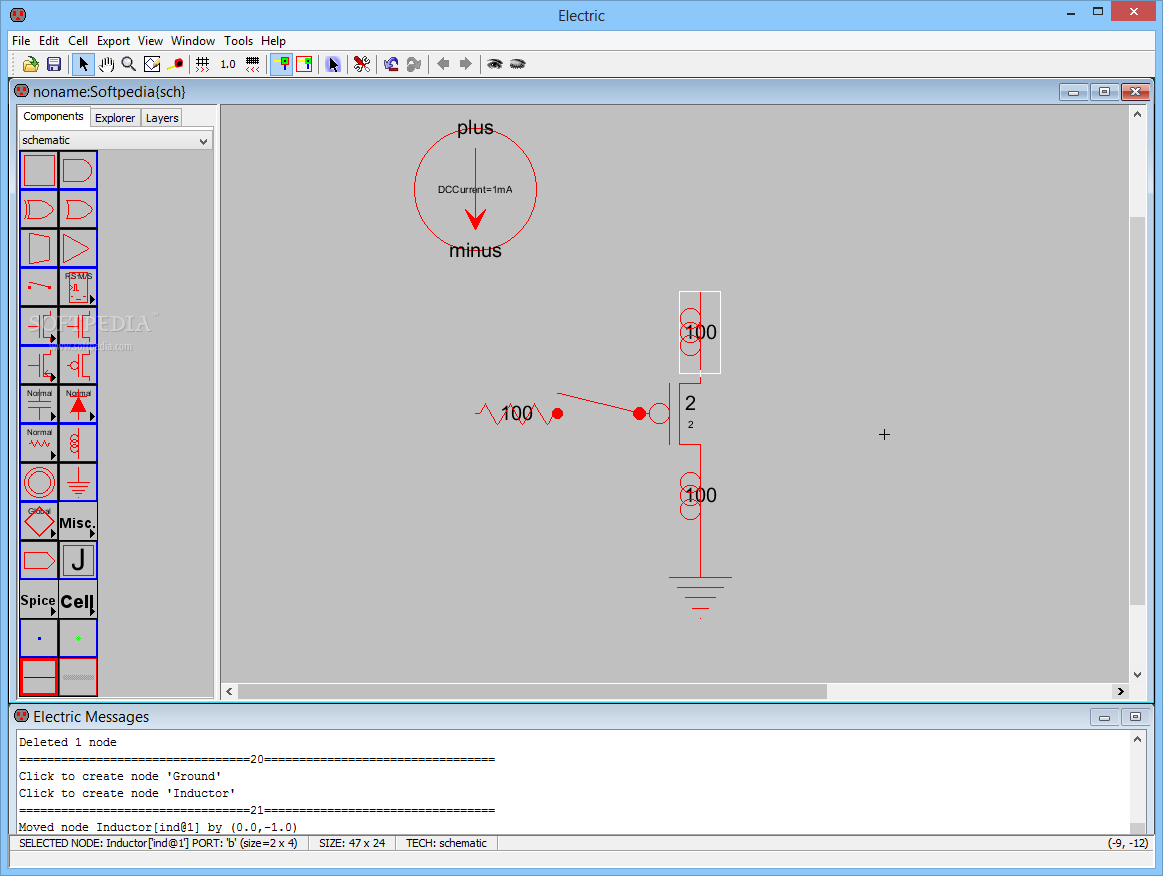Open library with the folder icon
Viewport: 1163px width, 876px height.
(x=30, y=65)
